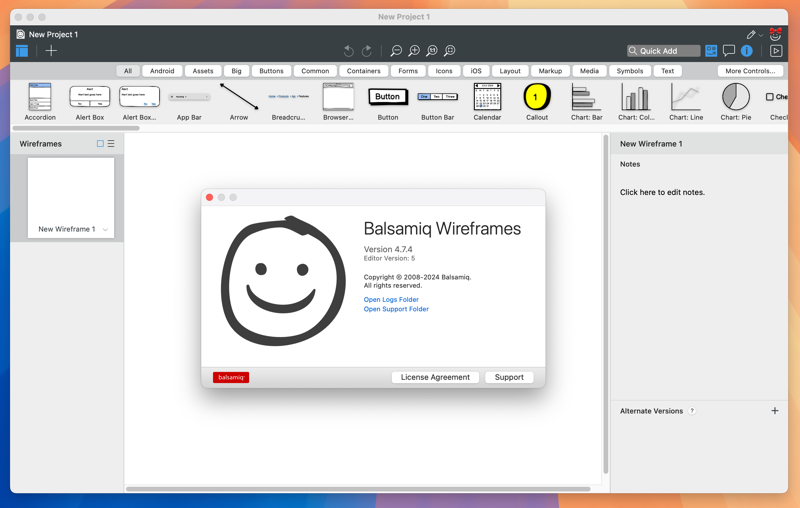Select the Icons category tab

click(x=444, y=71)
